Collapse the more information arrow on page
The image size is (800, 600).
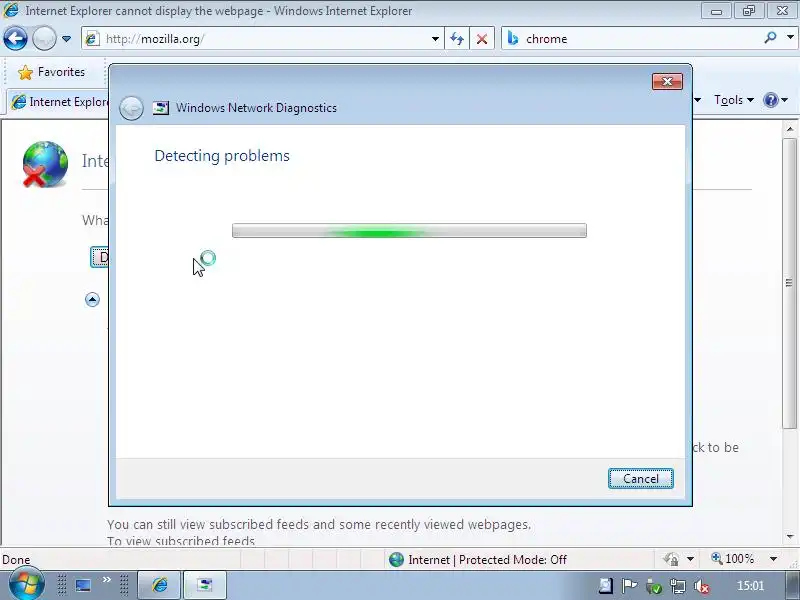tap(92, 299)
